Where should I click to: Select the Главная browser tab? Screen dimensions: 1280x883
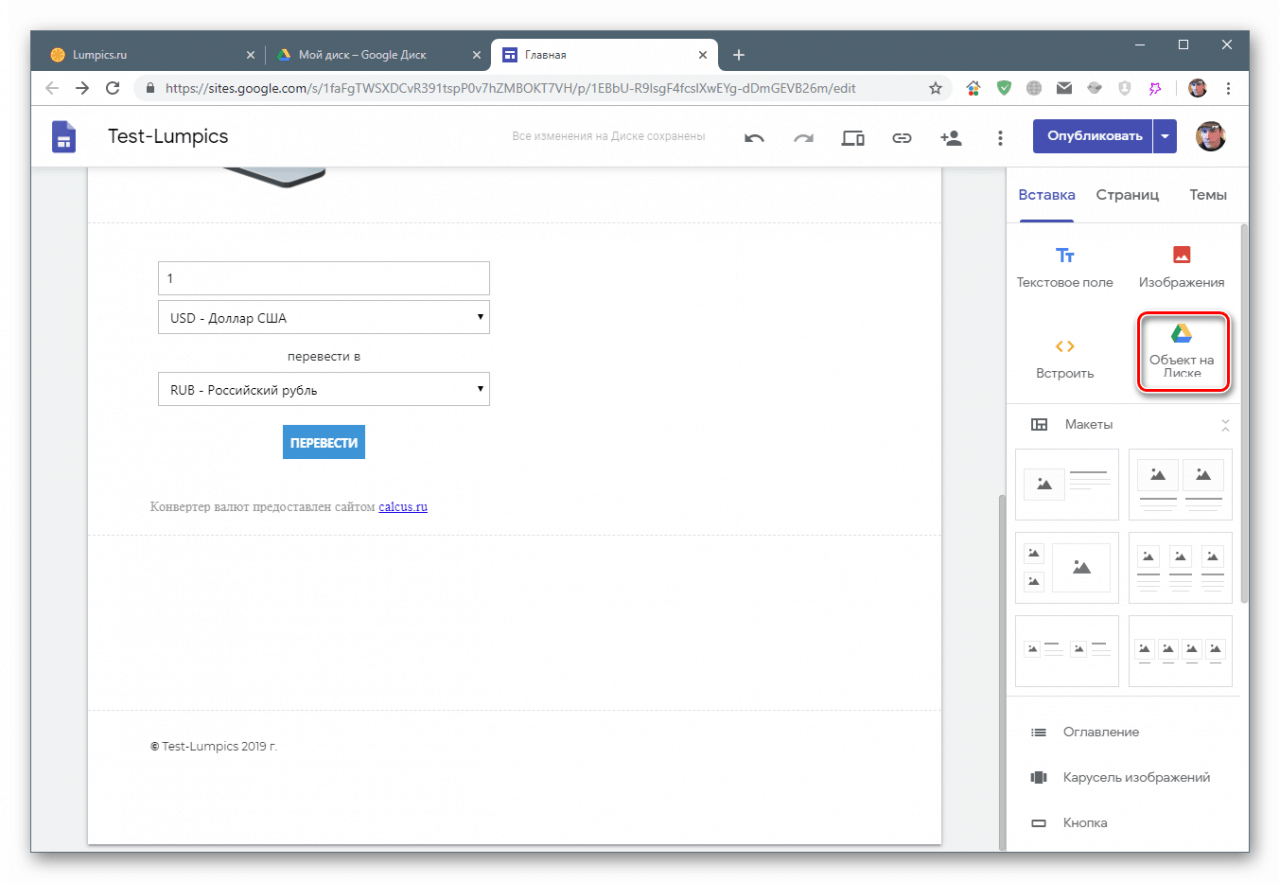(x=604, y=55)
